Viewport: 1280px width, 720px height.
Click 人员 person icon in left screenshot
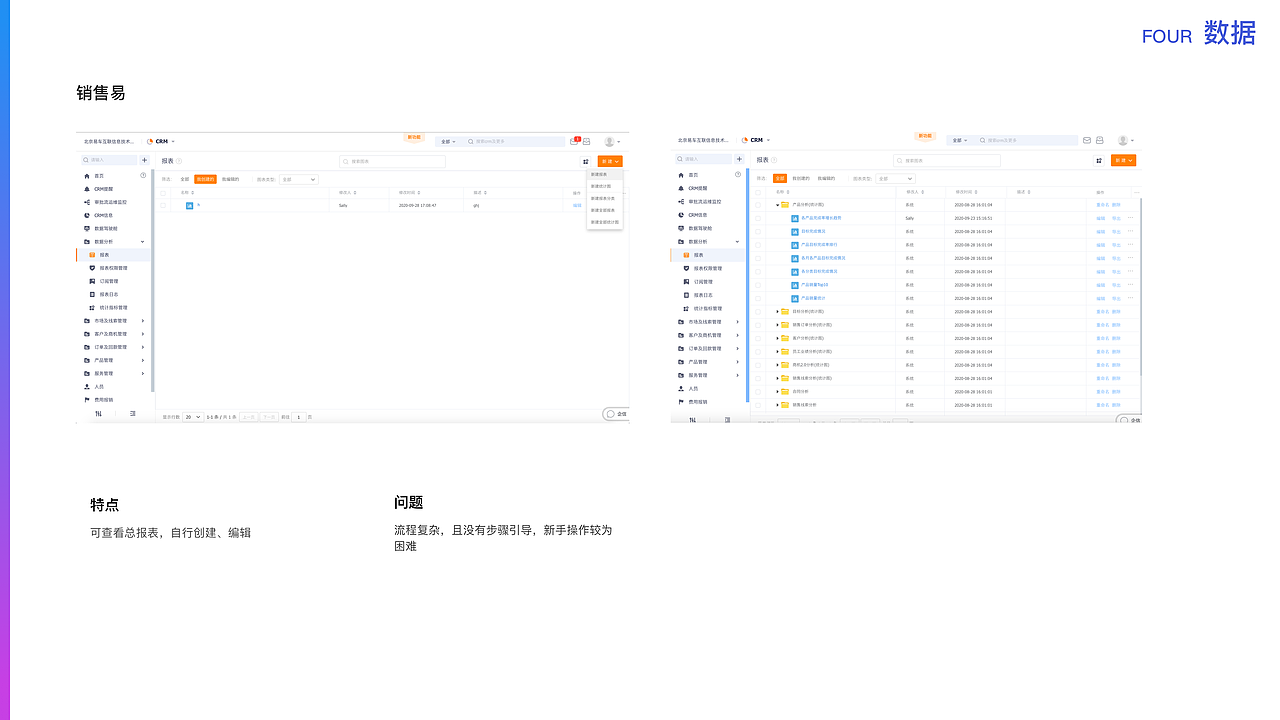coord(87,387)
